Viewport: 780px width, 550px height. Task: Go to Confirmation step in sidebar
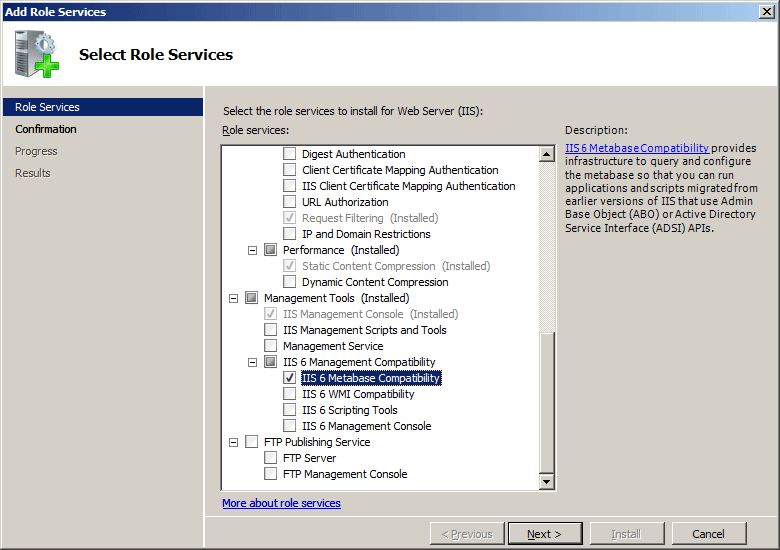[x=46, y=129]
